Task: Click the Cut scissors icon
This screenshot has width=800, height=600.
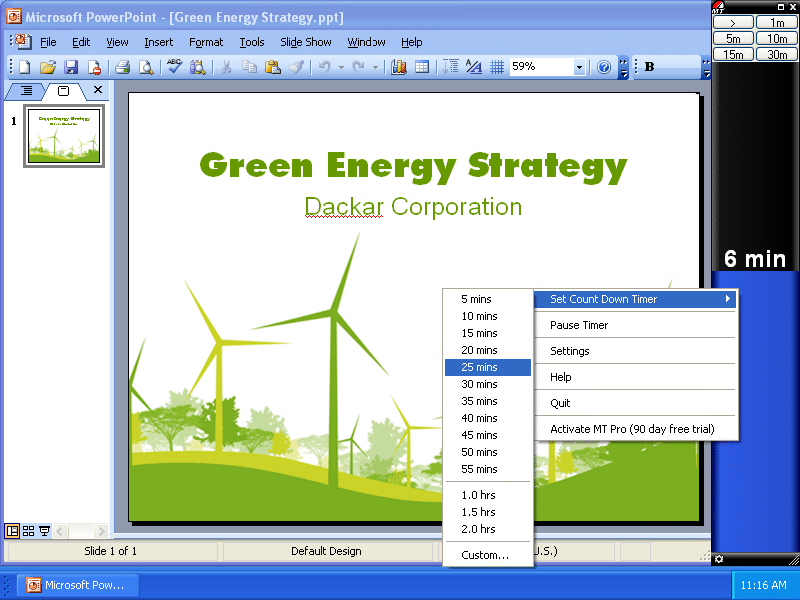Action: (x=226, y=67)
